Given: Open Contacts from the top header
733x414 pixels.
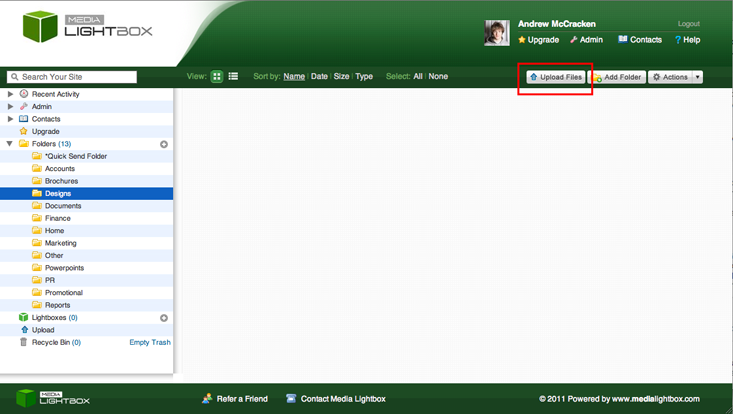Looking at the screenshot, I should (x=640, y=40).
